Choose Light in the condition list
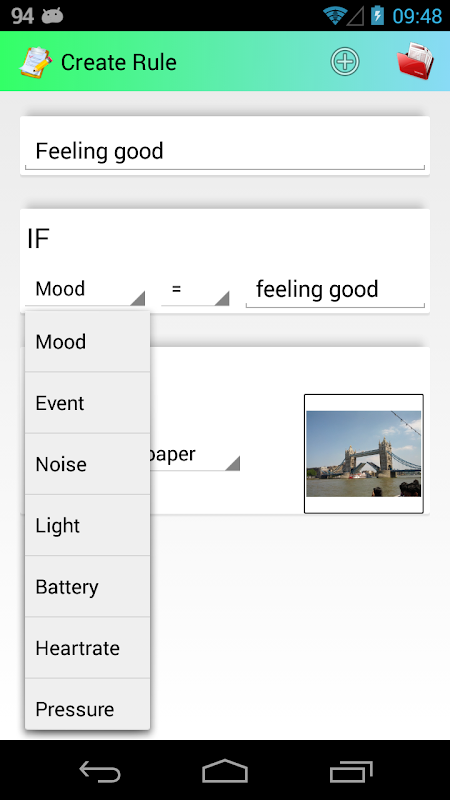The height and width of the screenshot is (800, 450). [x=87, y=526]
